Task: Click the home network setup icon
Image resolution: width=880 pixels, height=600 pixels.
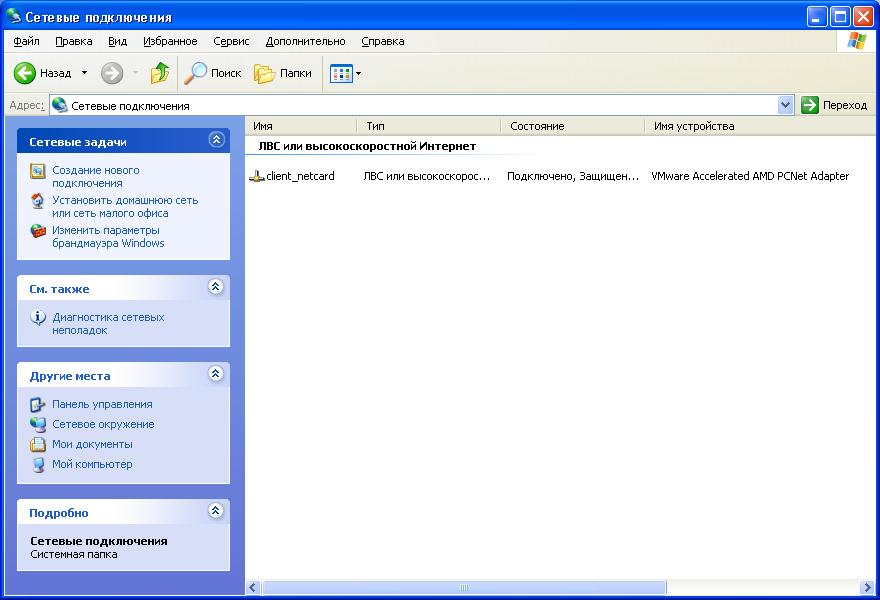Action: point(38,201)
